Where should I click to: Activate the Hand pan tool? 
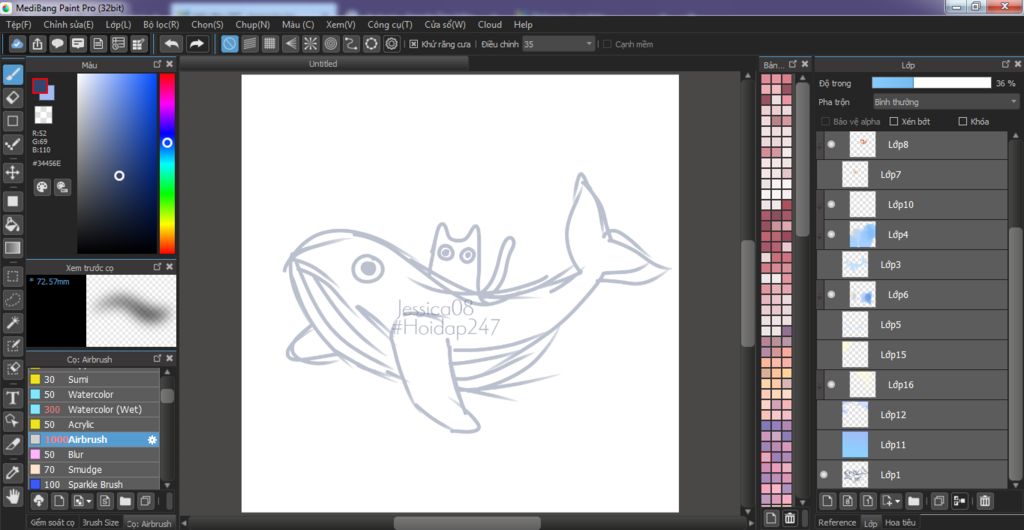point(13,495)
